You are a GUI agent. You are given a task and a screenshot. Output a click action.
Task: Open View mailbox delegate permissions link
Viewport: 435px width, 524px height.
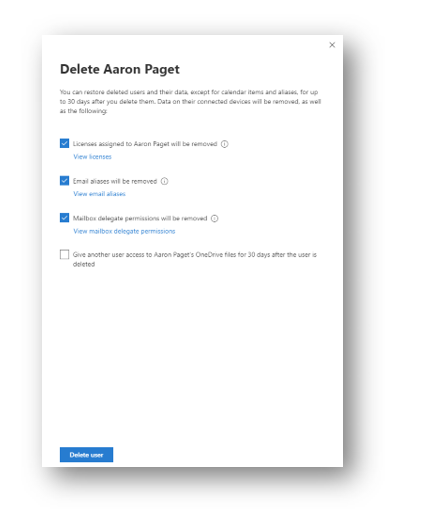[x=124, y=231]
